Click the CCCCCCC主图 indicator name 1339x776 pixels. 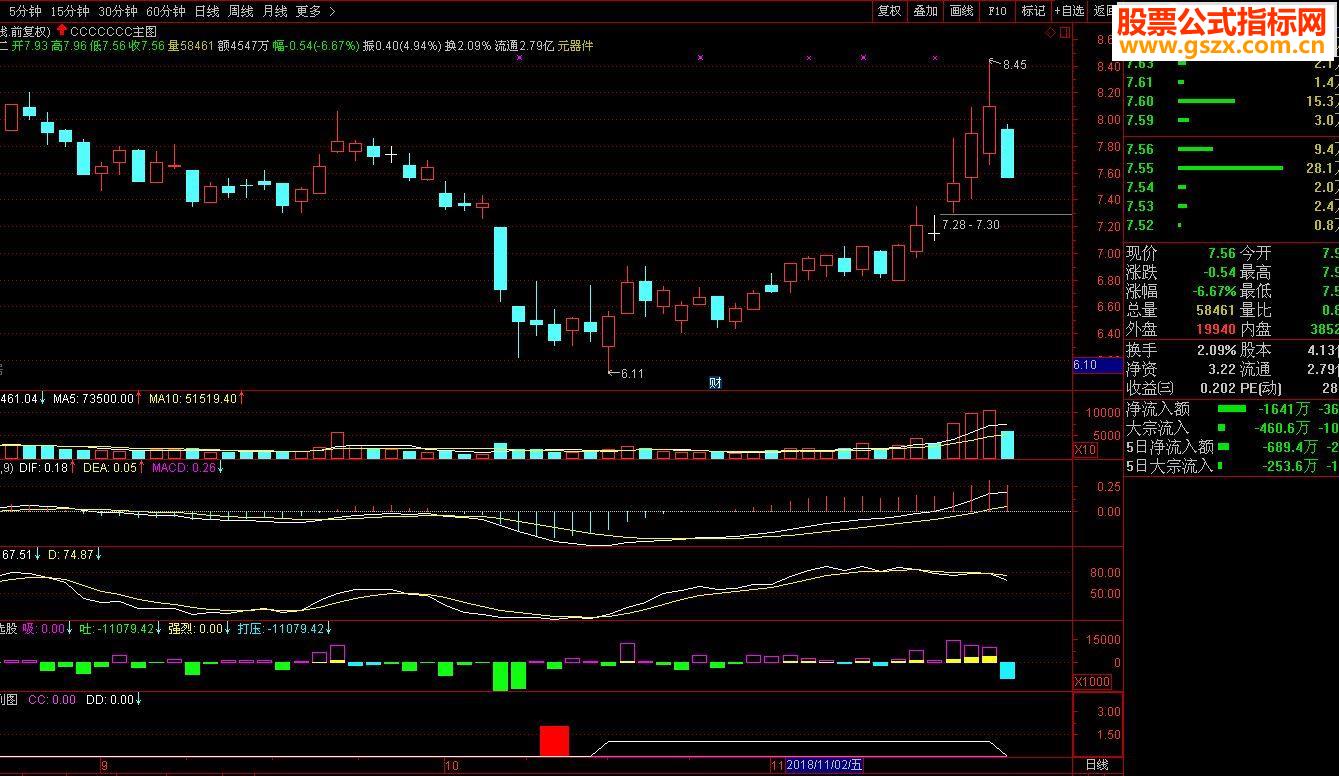click(114, 31)
